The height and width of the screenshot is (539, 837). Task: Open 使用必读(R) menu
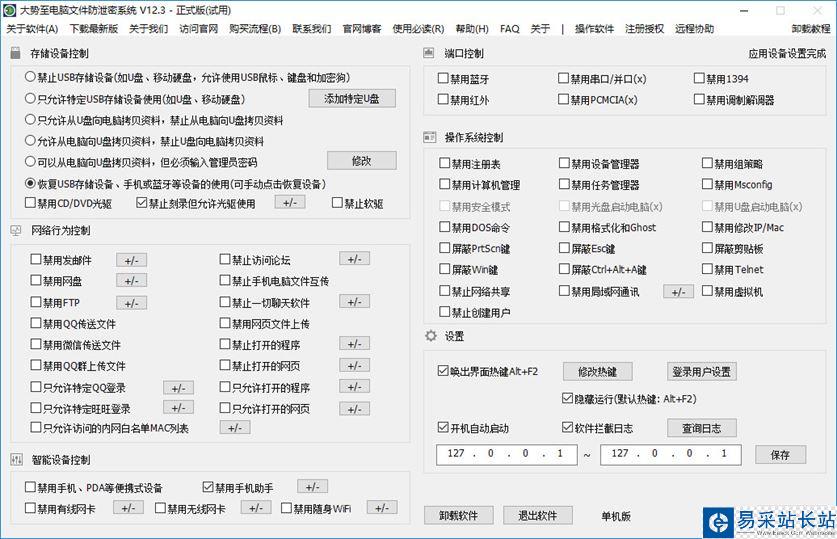coord(418,29)
